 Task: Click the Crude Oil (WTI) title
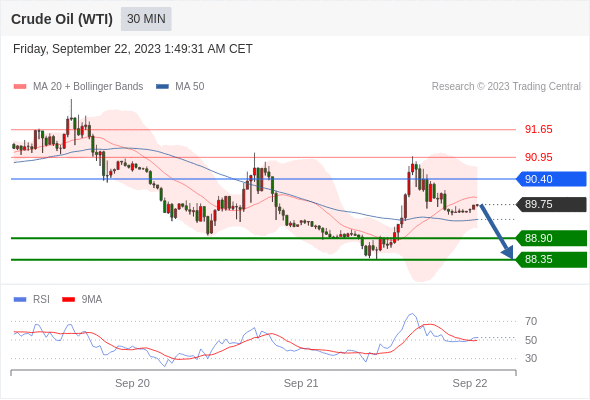62,19
